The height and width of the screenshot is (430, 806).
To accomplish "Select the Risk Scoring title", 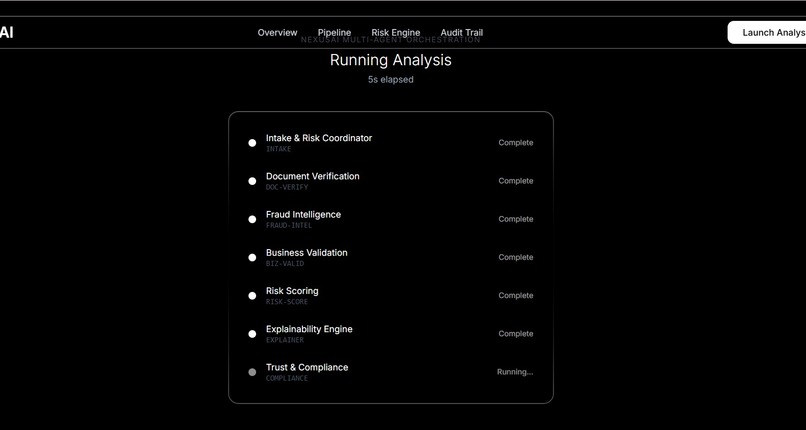I will [x=292, y=291].
